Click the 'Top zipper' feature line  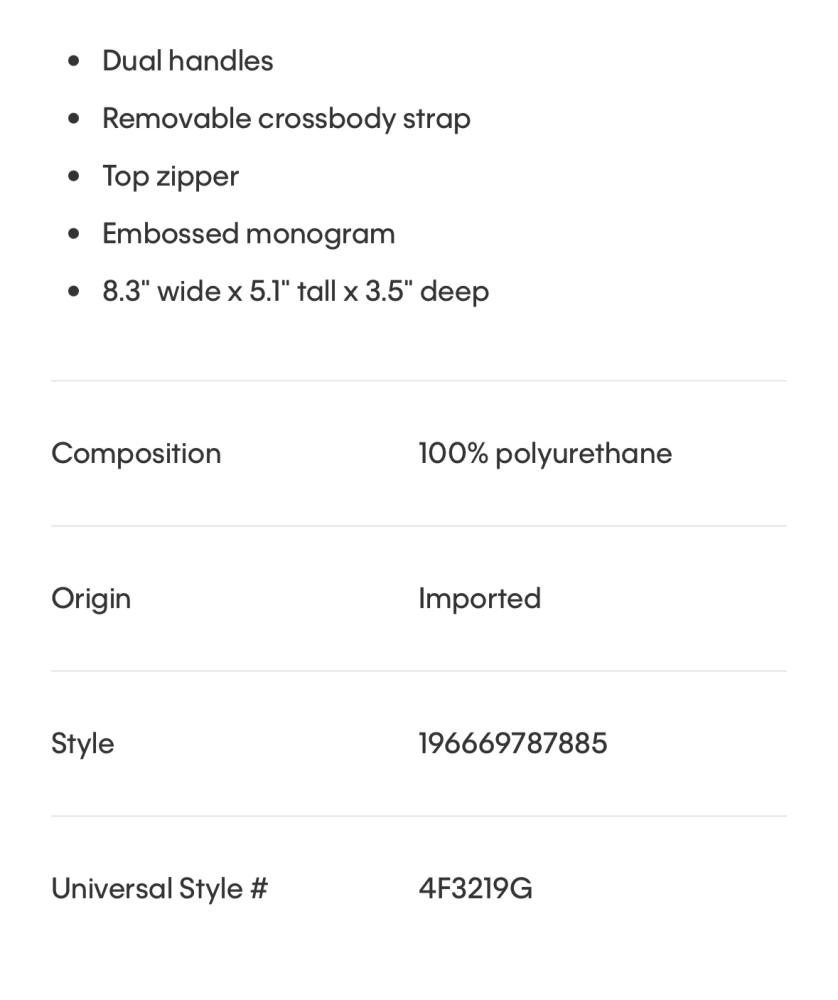click(x=170, y=177)
